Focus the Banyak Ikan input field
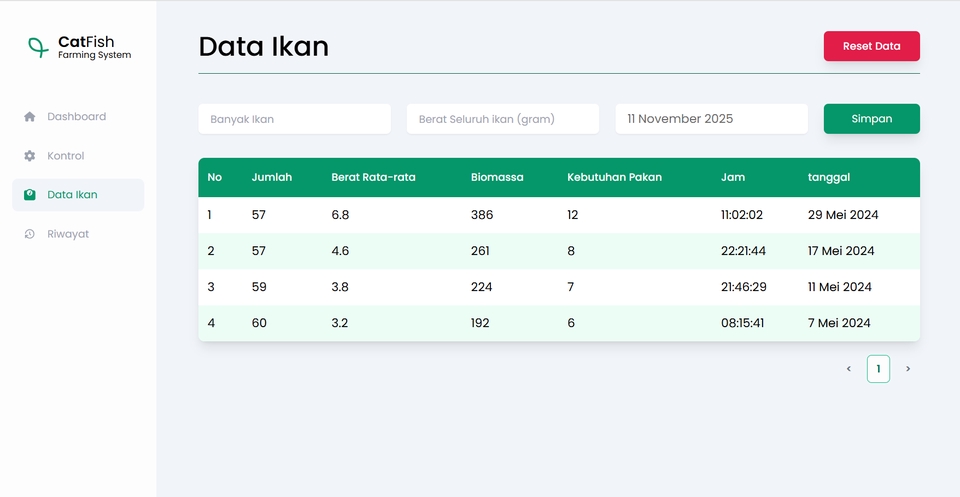The width and height of the screenshot is (960, 497). coord(294,119)
